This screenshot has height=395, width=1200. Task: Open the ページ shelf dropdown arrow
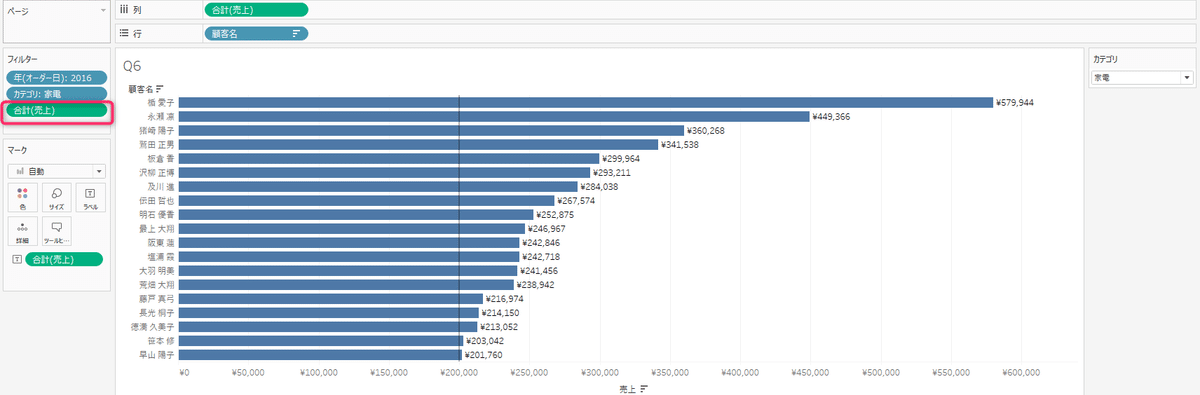[102, 10]
